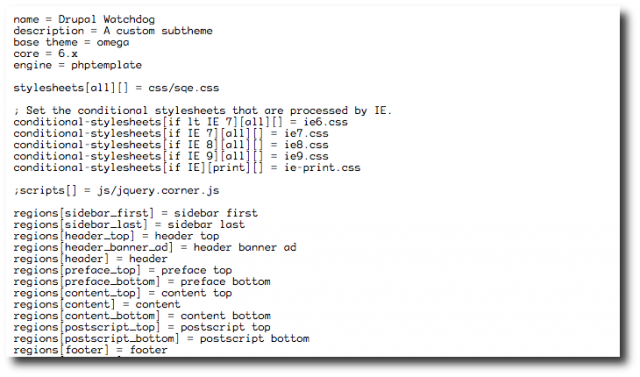Click the regions[header_banner_ad] line

(155, 248)
